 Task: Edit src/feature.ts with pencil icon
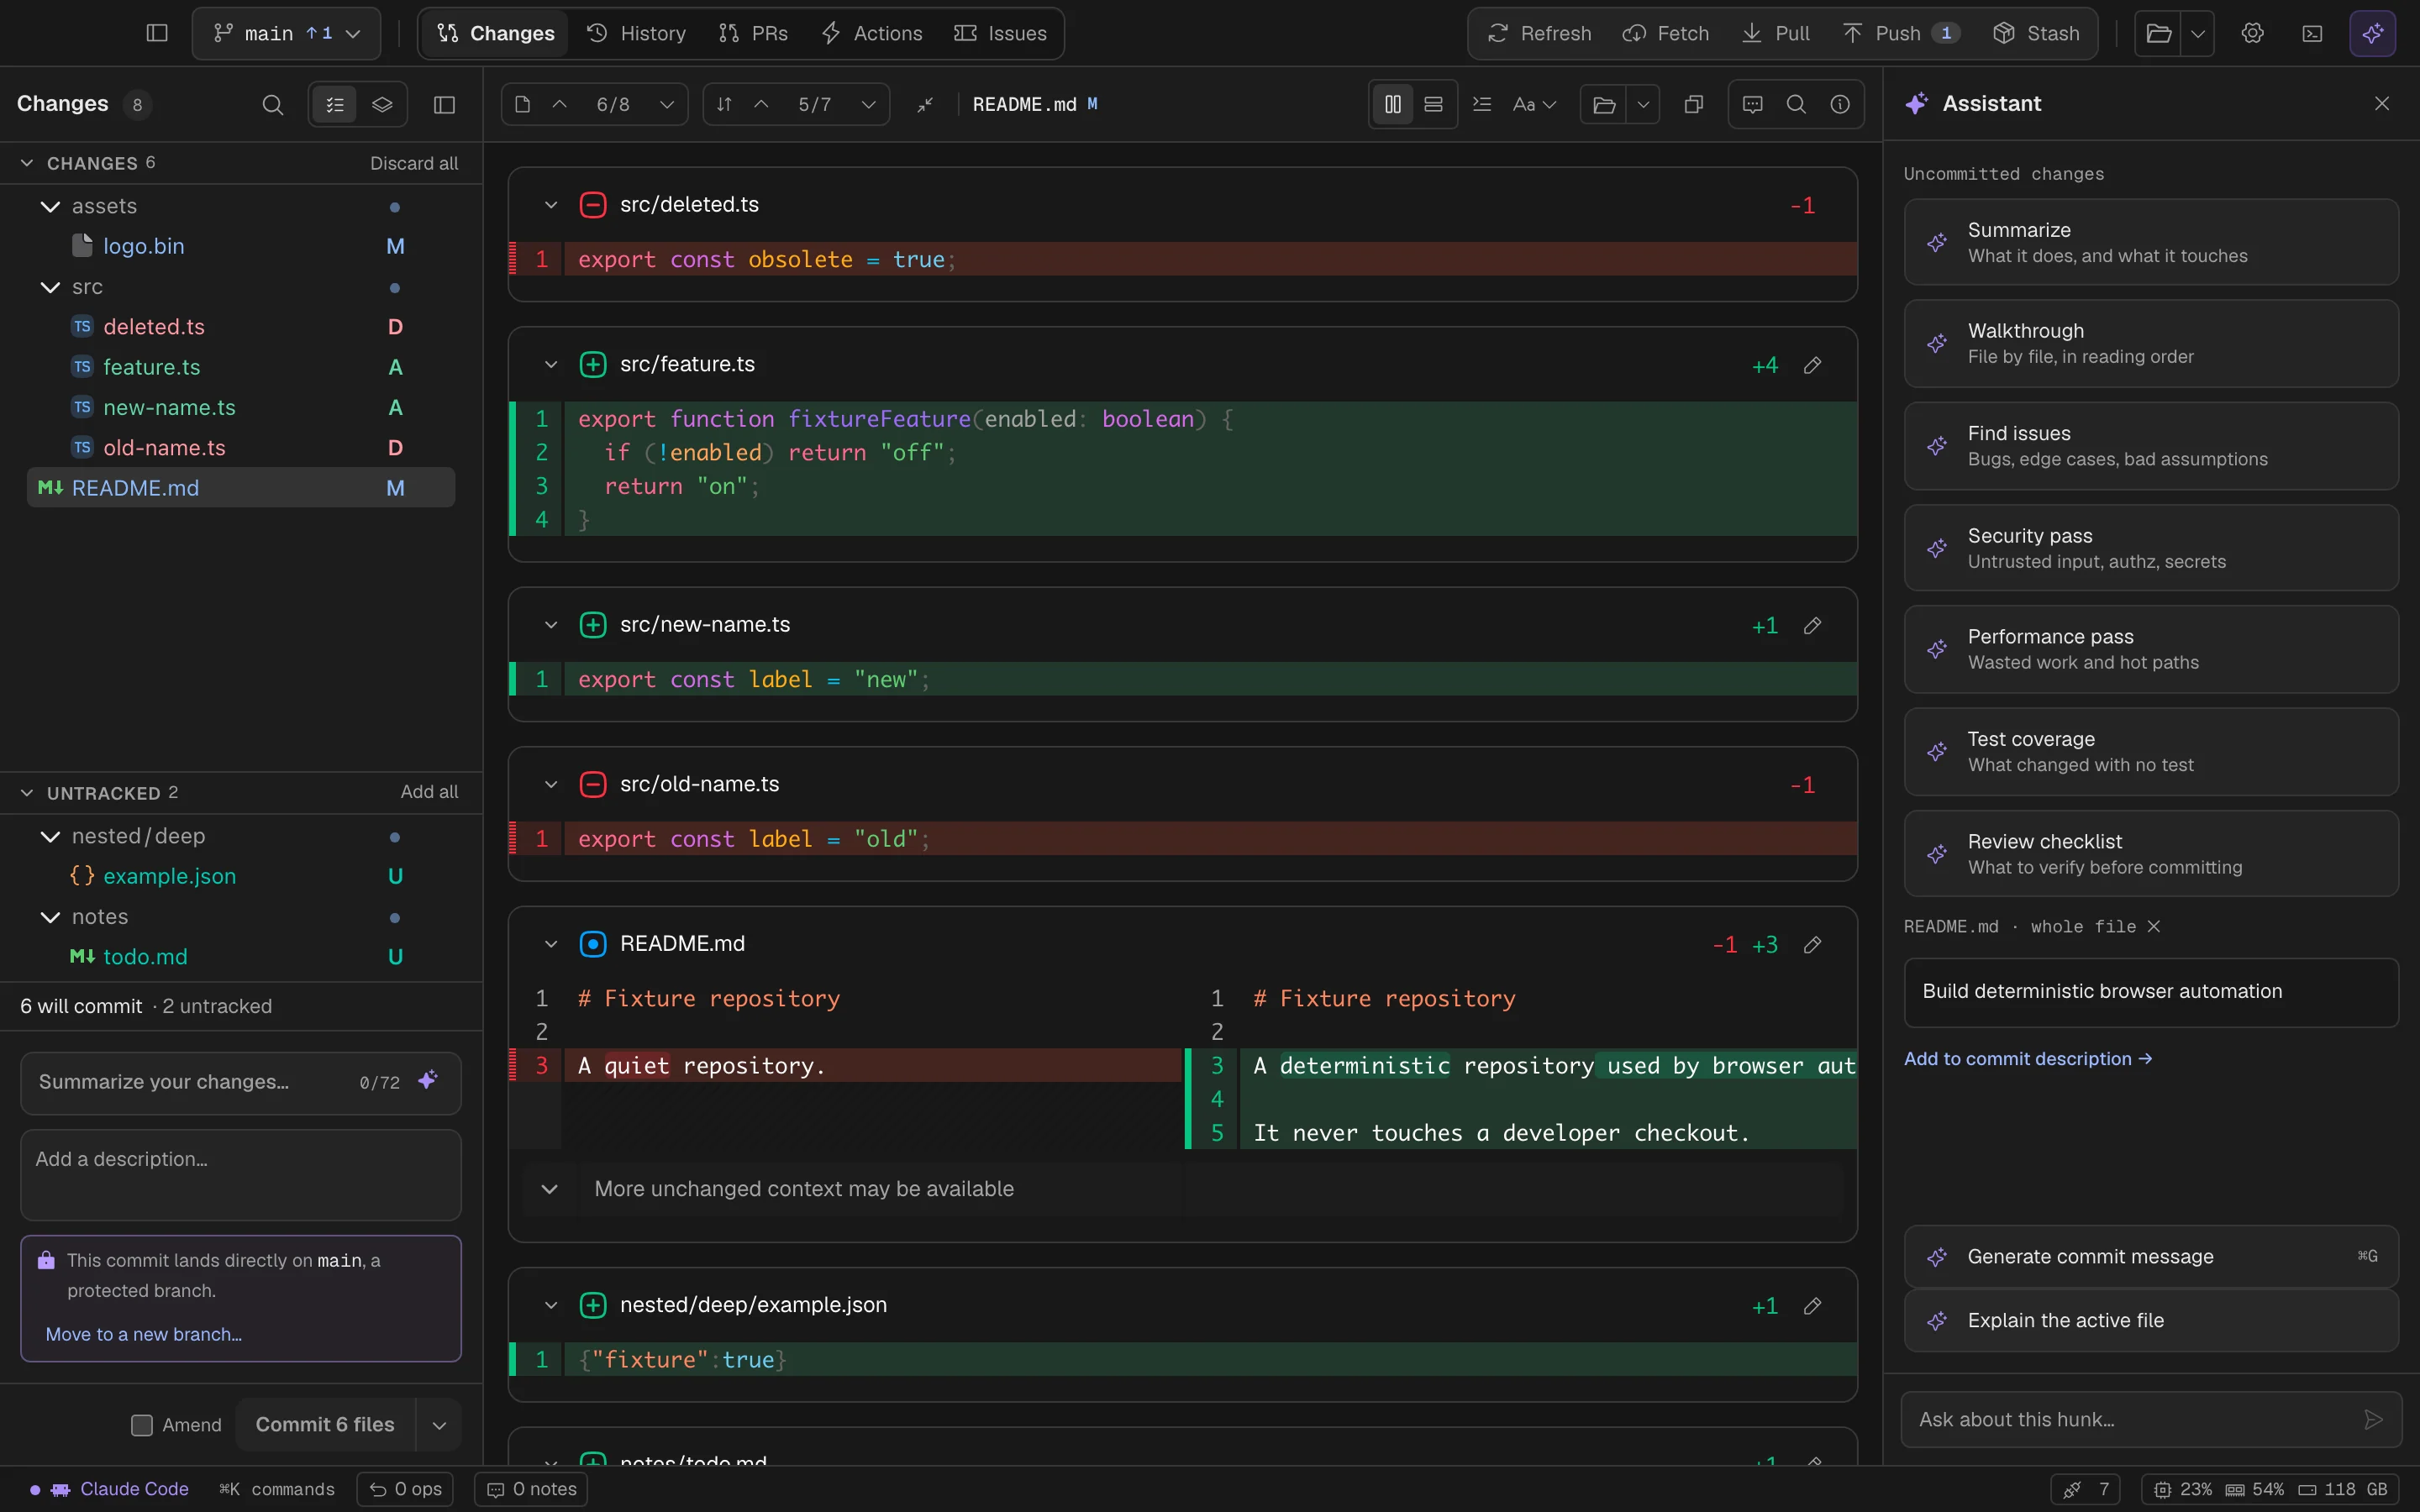click(x=1812, y=365)
